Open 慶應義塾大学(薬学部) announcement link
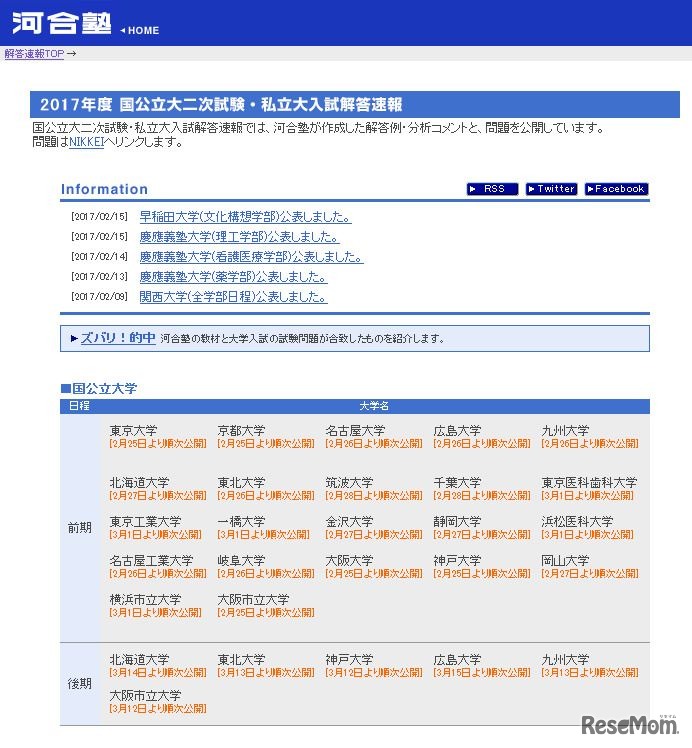This screenshot has width=692, height=748. (233, 277)
